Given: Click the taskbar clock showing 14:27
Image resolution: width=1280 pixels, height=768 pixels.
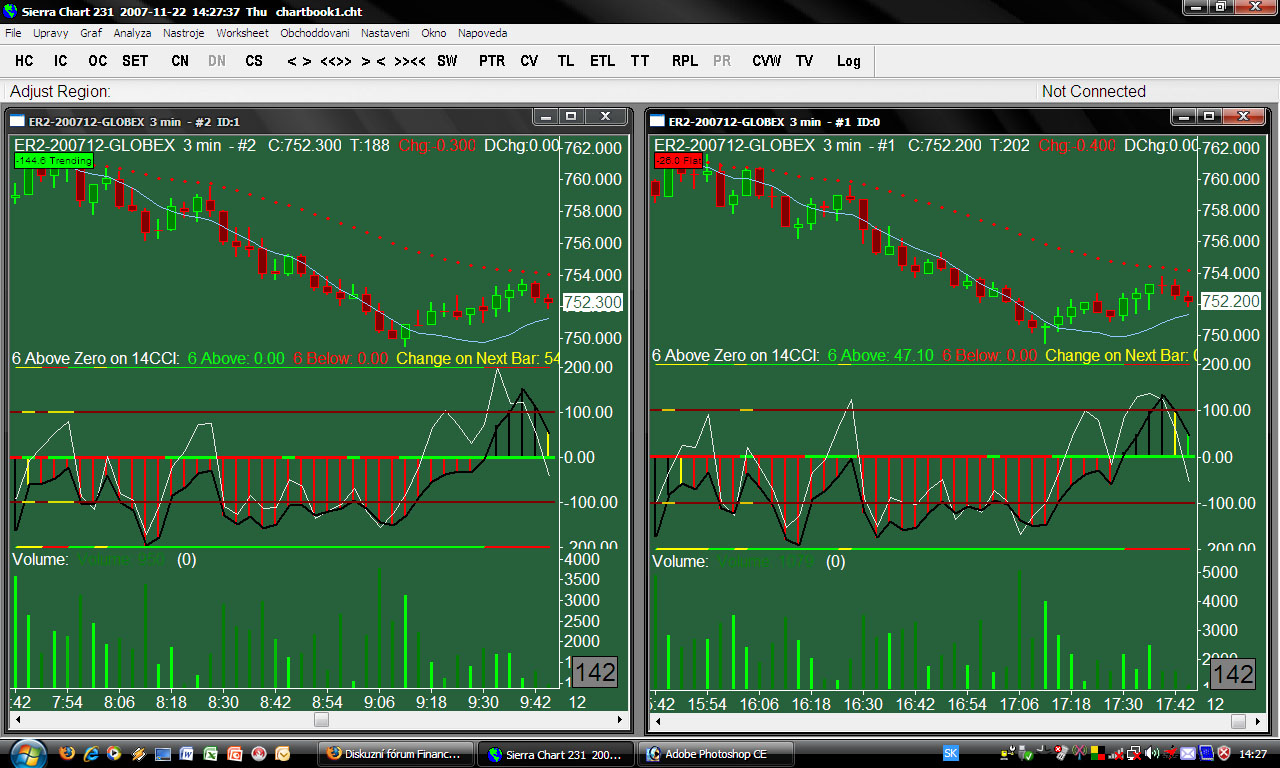Looking at the screenshot, I should point(1253,753).
